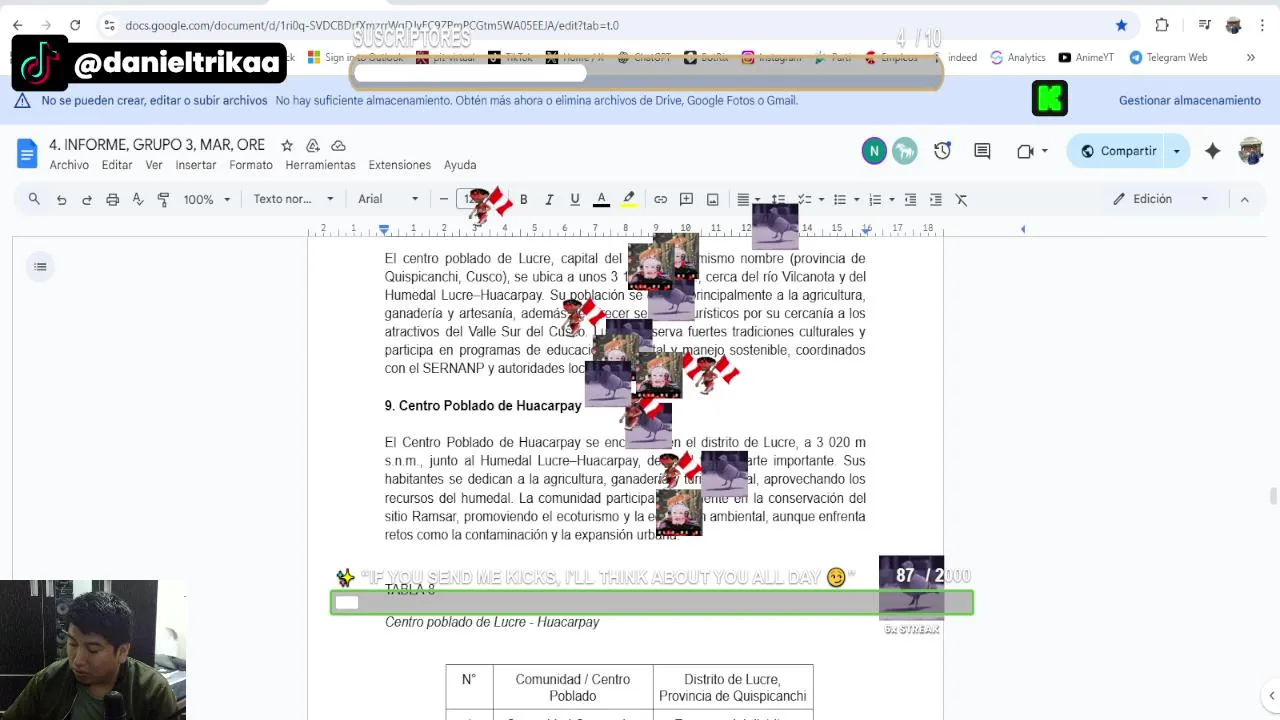Open the text color picker

601,199
